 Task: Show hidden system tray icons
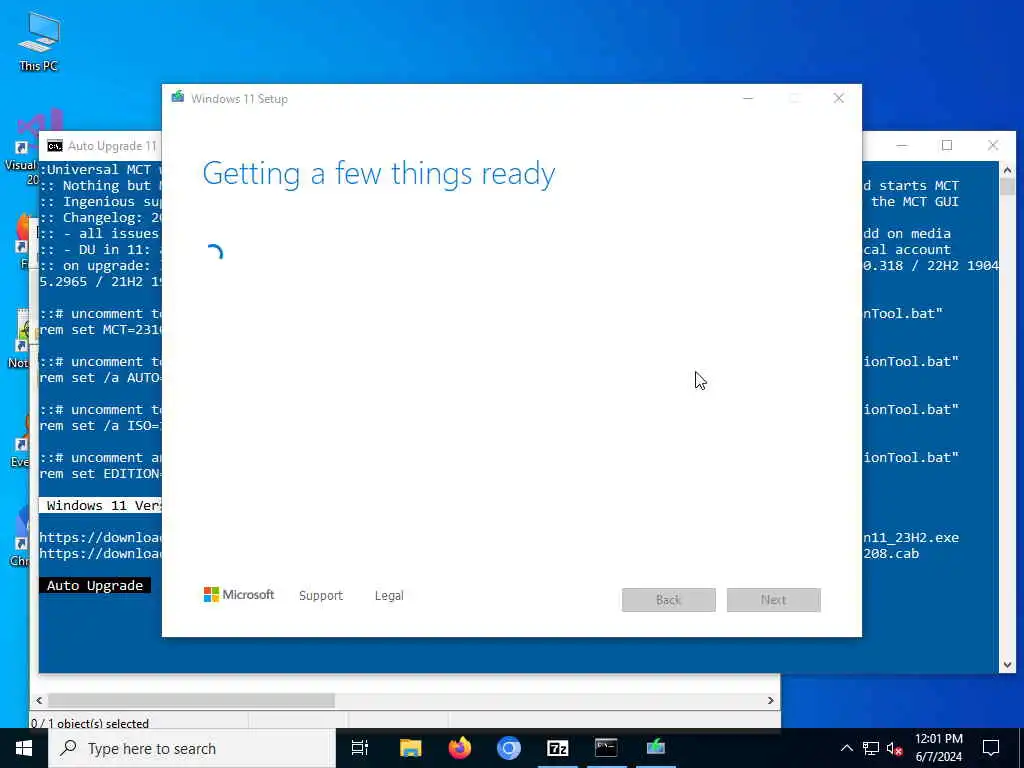pyautogui.click(x=846, y=748)
